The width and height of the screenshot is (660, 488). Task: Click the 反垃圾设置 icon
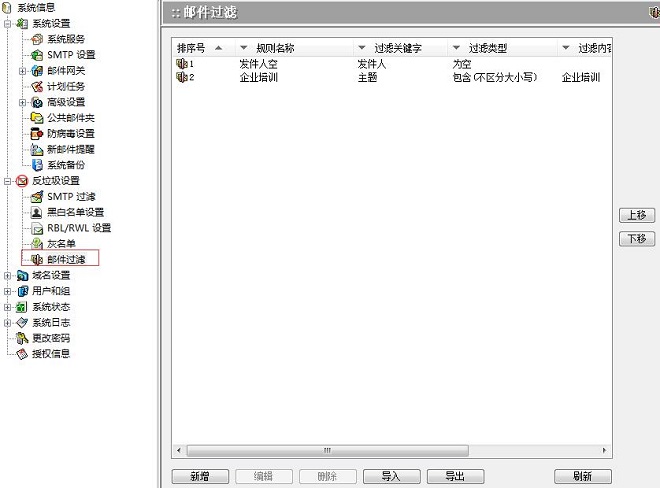click(x=22, y=181)
